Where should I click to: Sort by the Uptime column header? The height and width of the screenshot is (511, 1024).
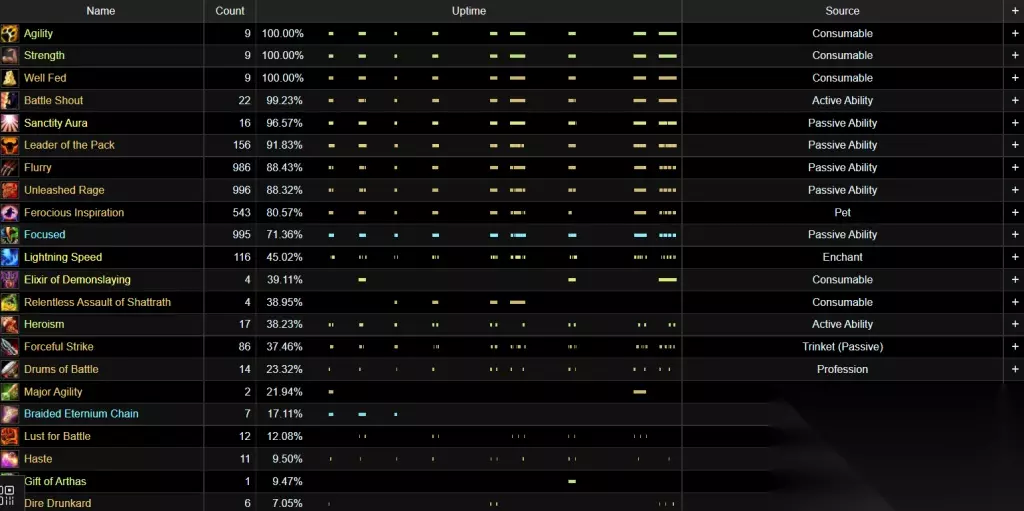(x=468, y=11)
